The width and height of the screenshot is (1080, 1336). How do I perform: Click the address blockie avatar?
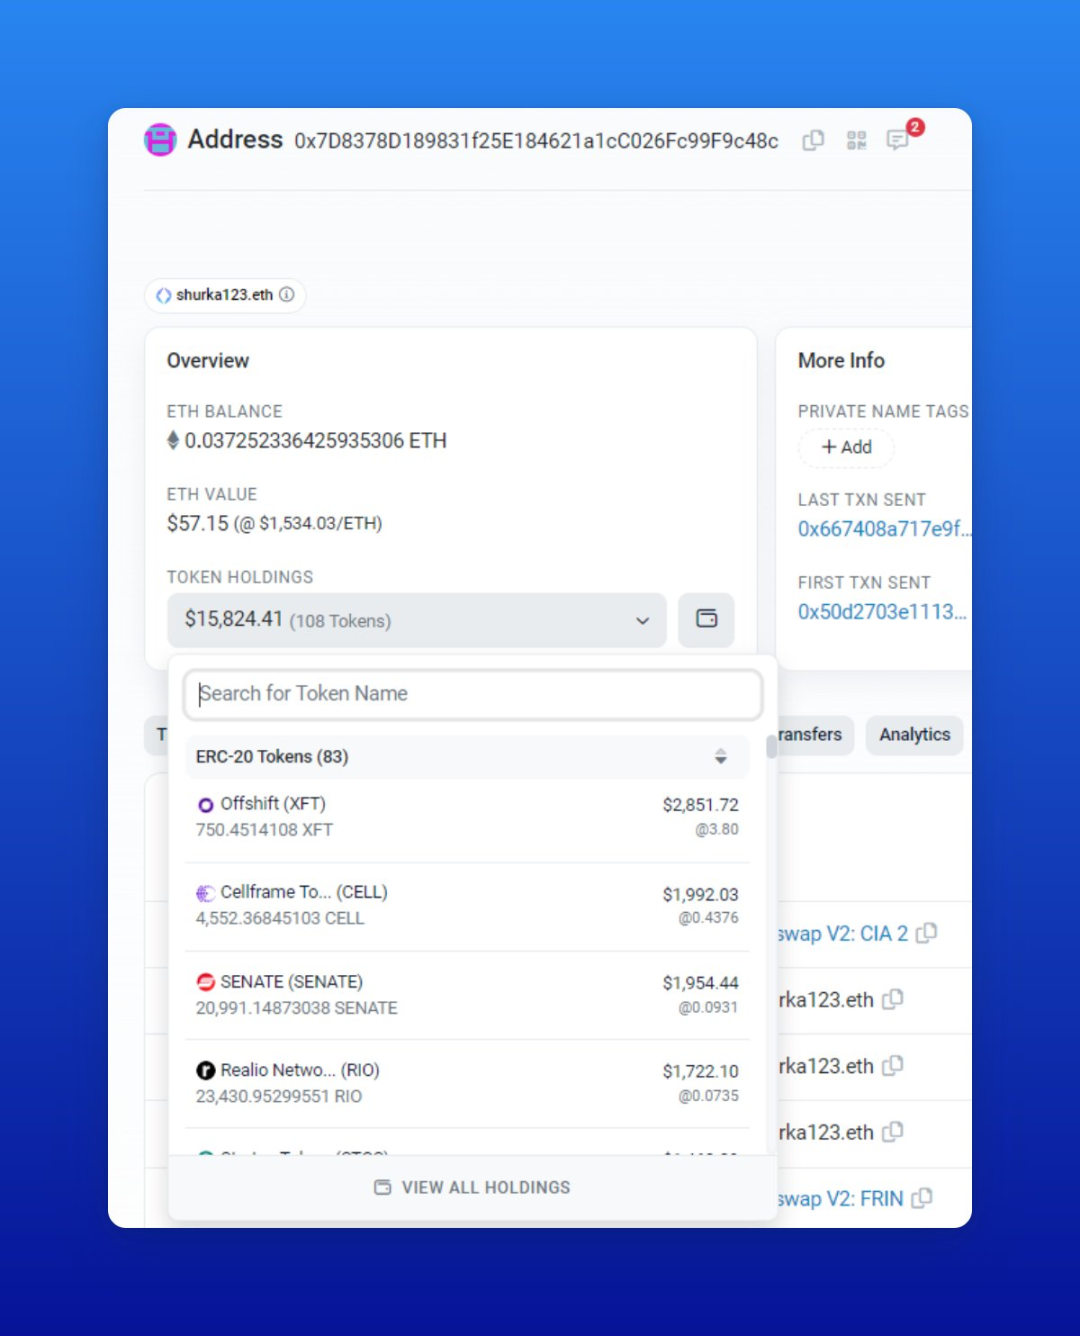pos(160,140)
